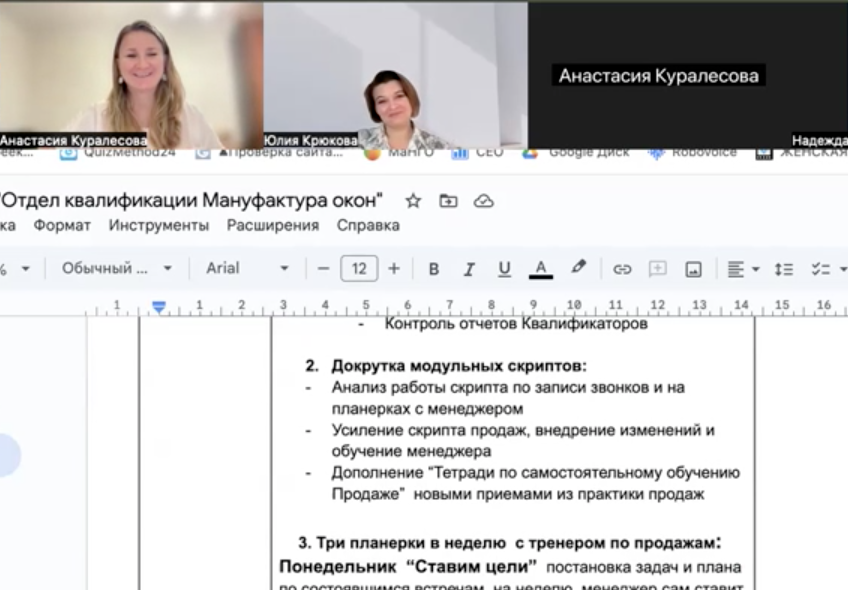Toggle bold formatting
The height and width of the screenshot is (590, 848).
click(x=433, y=269)
